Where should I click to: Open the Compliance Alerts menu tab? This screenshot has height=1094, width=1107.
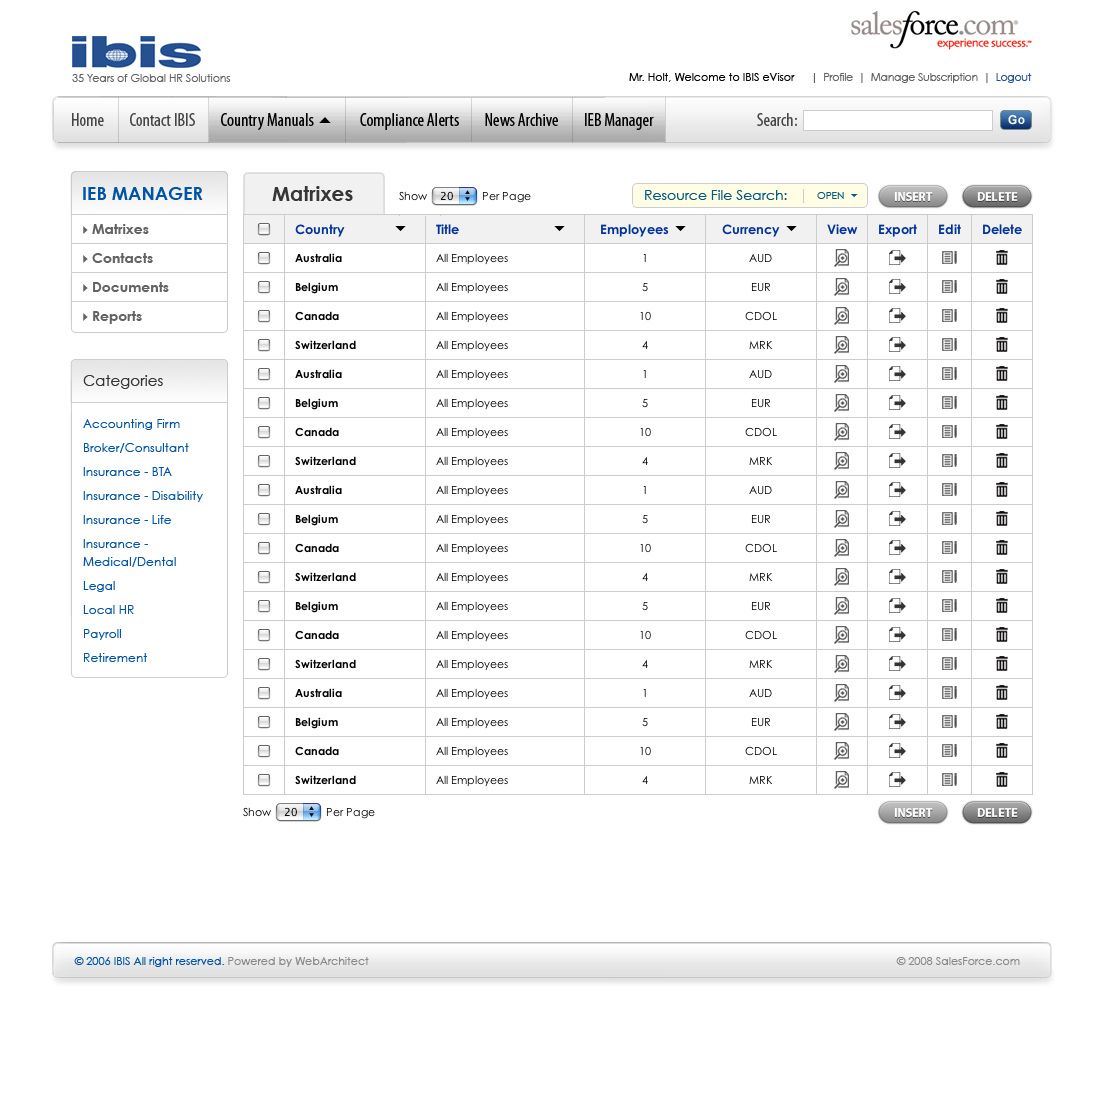(409, 120)
